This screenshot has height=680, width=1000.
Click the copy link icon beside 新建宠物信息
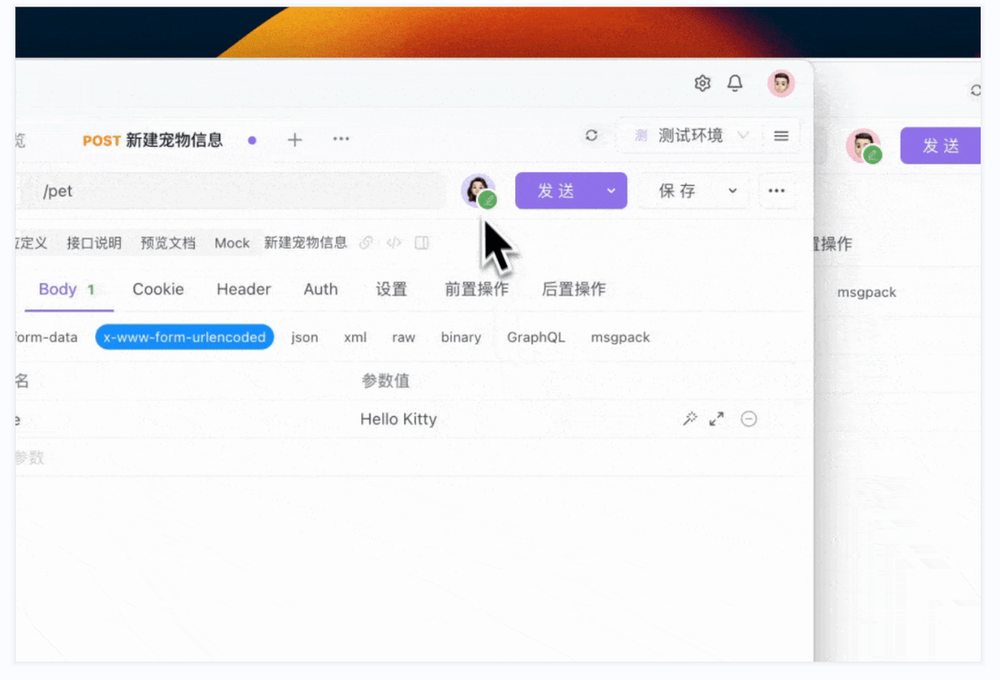click(x=365, y=242)
